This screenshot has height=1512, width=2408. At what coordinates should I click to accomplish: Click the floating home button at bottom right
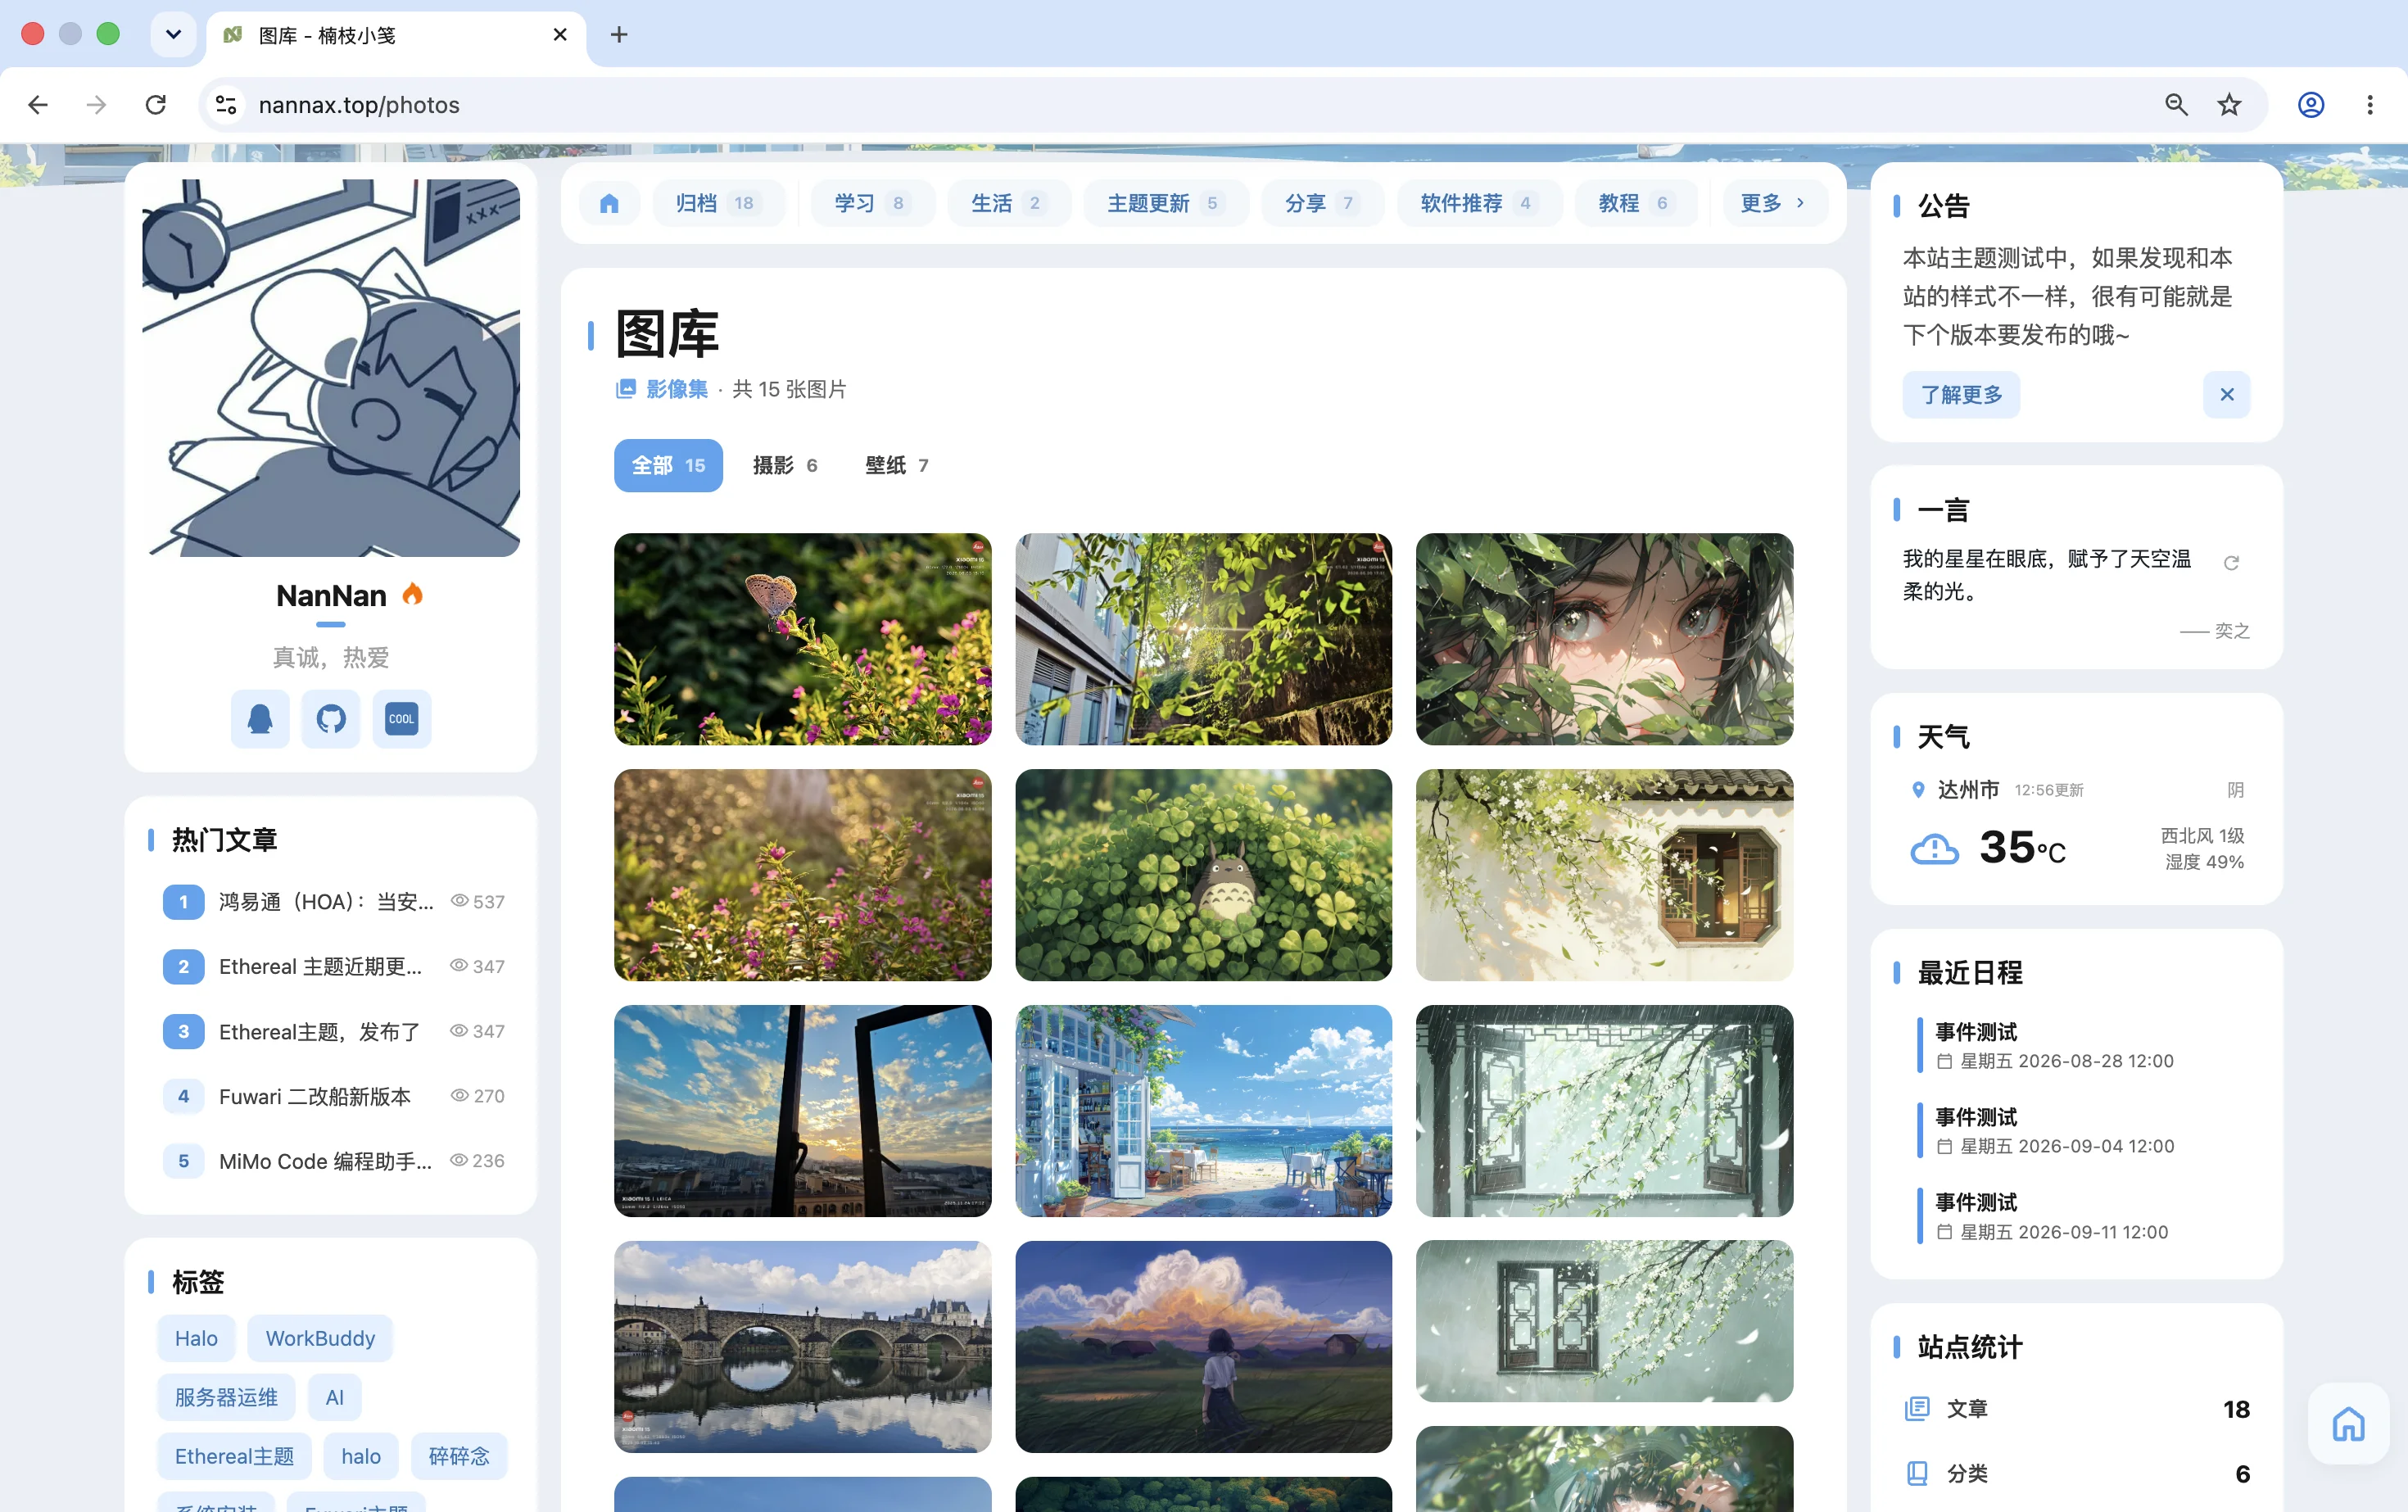2349,1423
